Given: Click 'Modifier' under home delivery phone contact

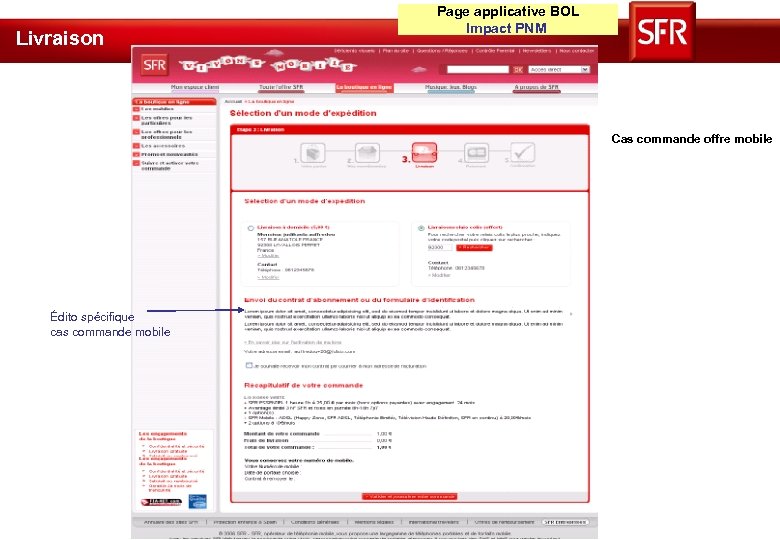Looking at the screenshot, I should tap(268, 277).
